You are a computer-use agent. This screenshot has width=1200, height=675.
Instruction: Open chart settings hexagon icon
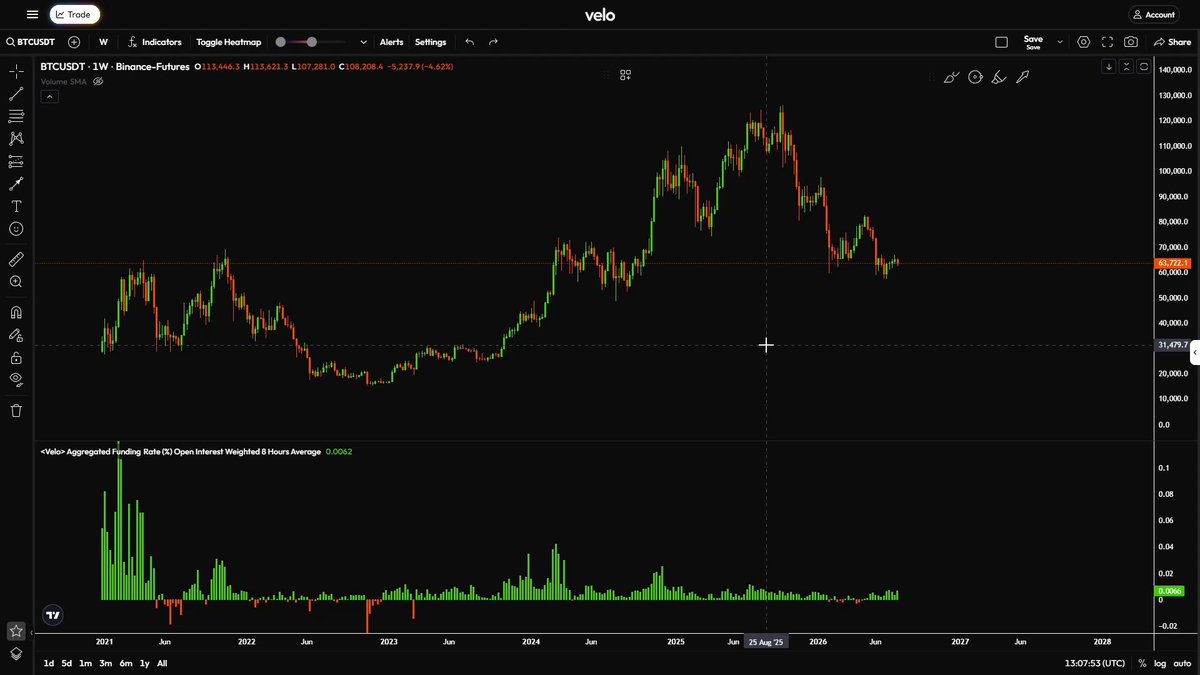[1084, 42]
